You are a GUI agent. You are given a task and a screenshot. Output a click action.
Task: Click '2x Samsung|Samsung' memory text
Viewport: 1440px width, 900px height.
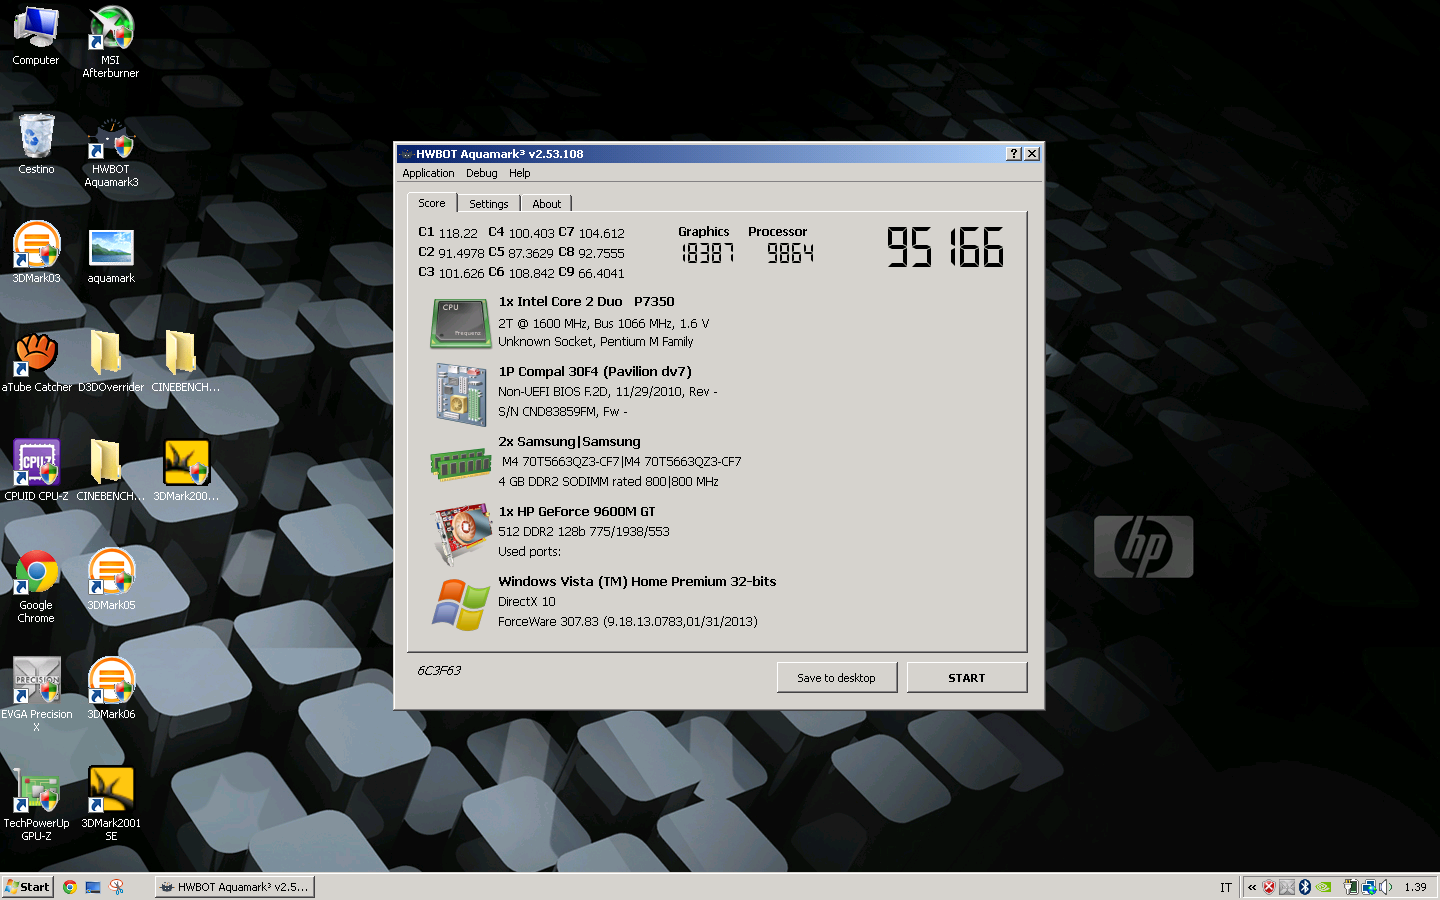(x=569, y=442)
